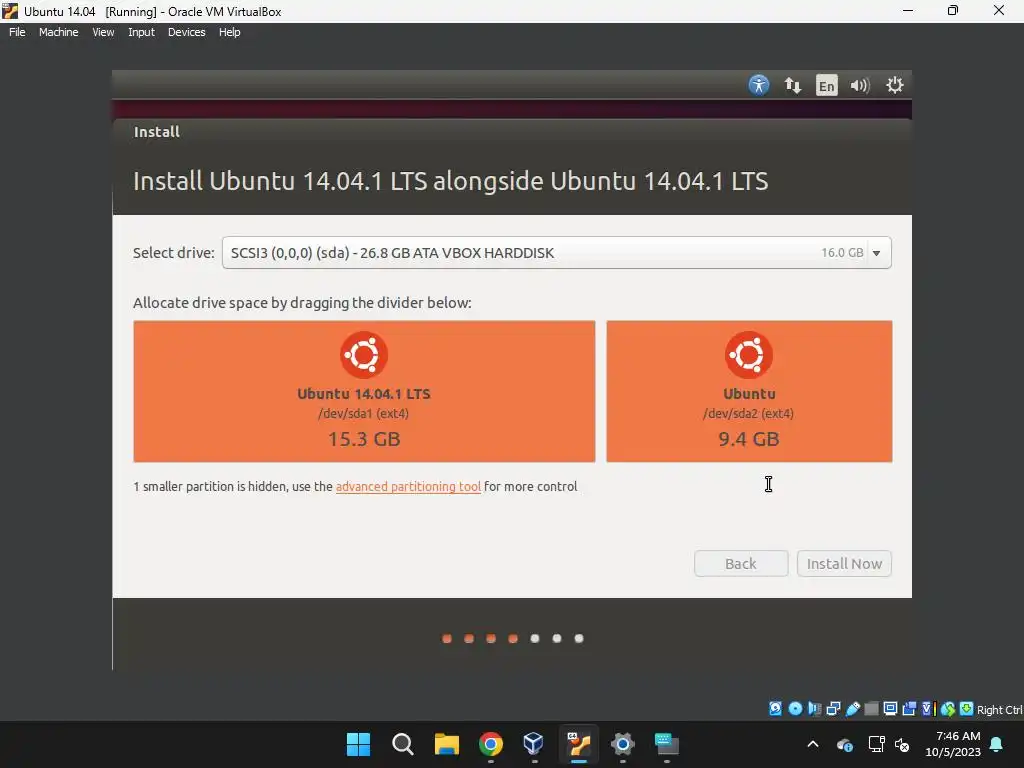Open the accessibility menu icon in Ubuntu panel
Screen dimensions: 1024x768
tap(758, 85)
